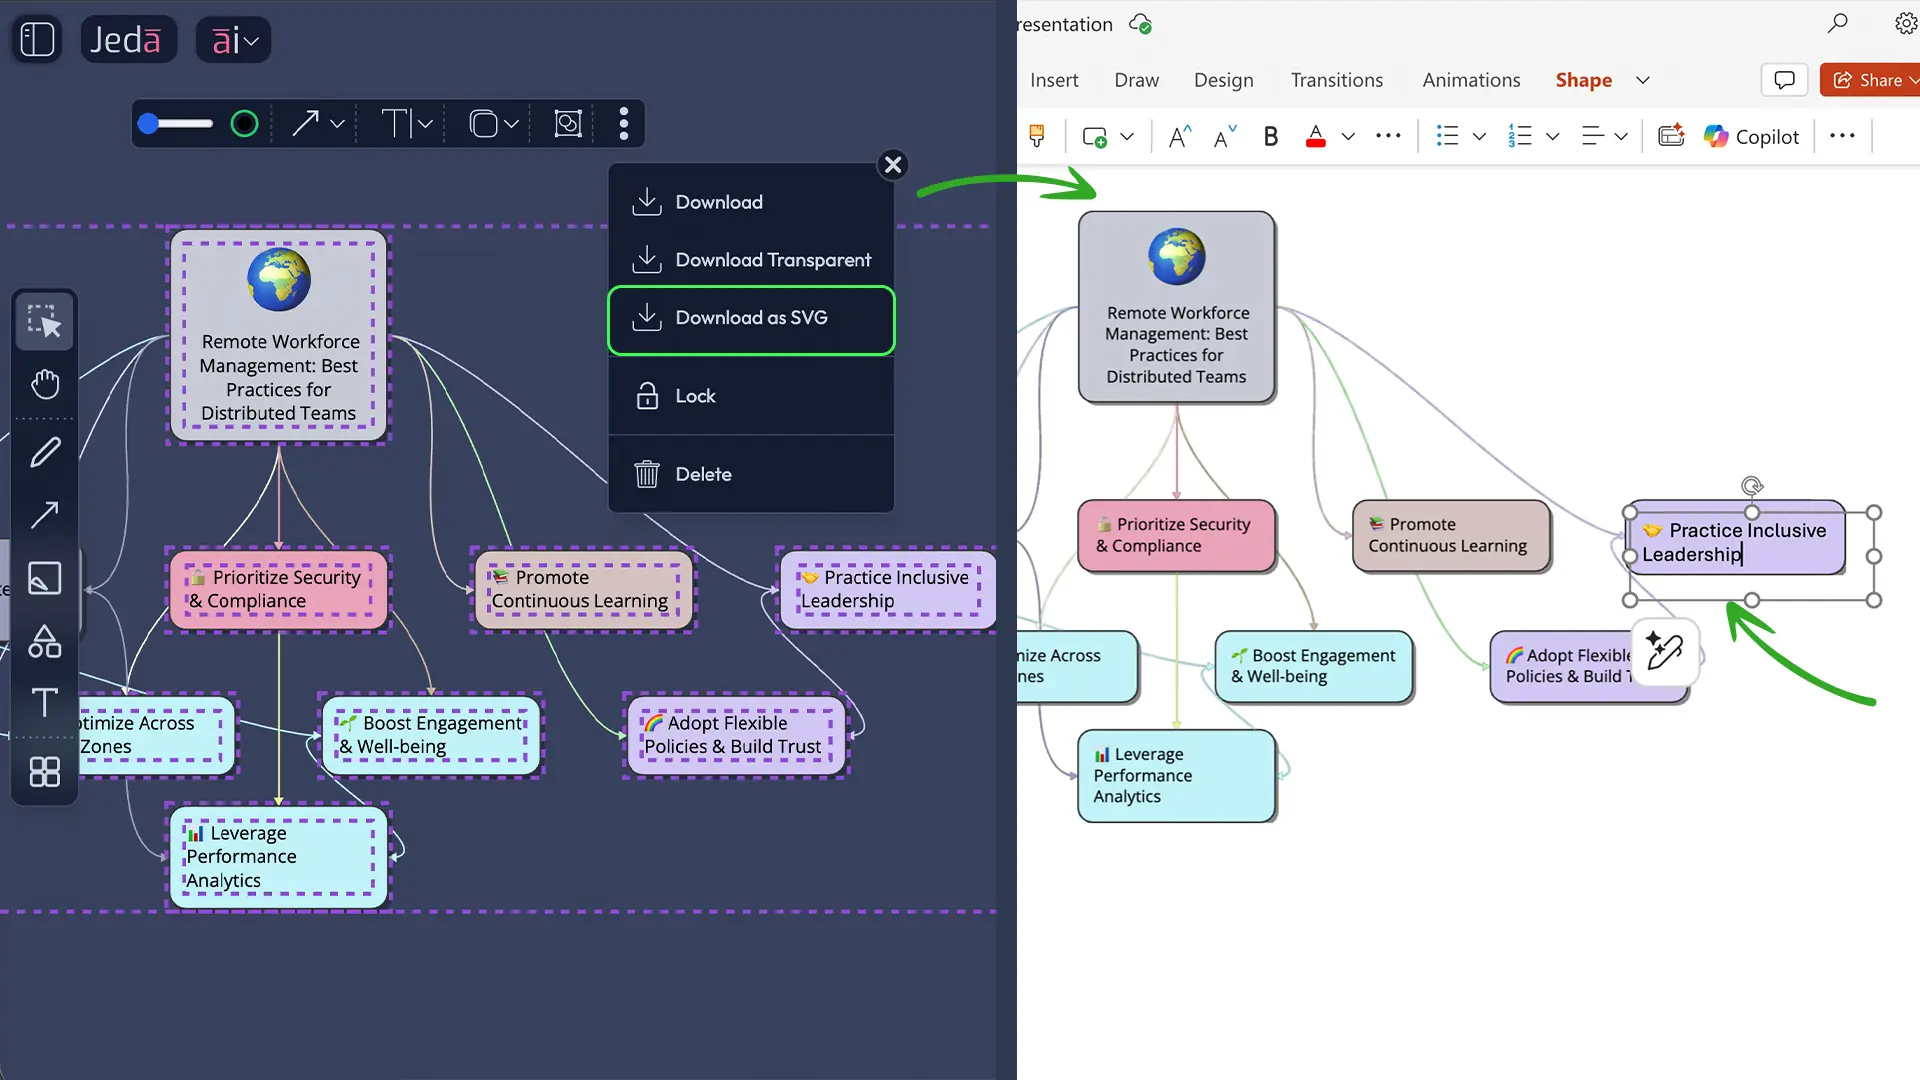1920x1080 pixels.
Task: Click the shapes tool in left sidebar
Action: pos(44,641)
